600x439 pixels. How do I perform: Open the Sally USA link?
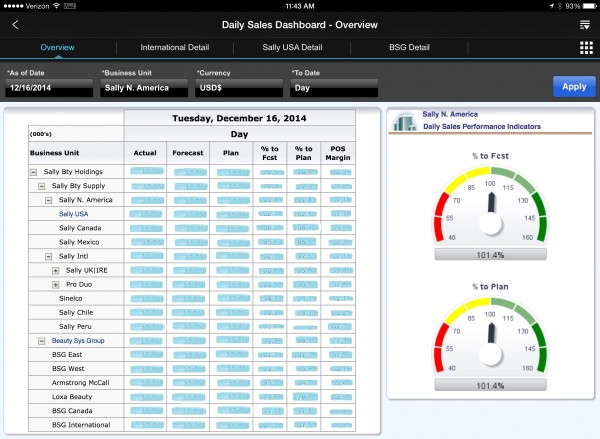pyautogui.click(x=73, y=214)
